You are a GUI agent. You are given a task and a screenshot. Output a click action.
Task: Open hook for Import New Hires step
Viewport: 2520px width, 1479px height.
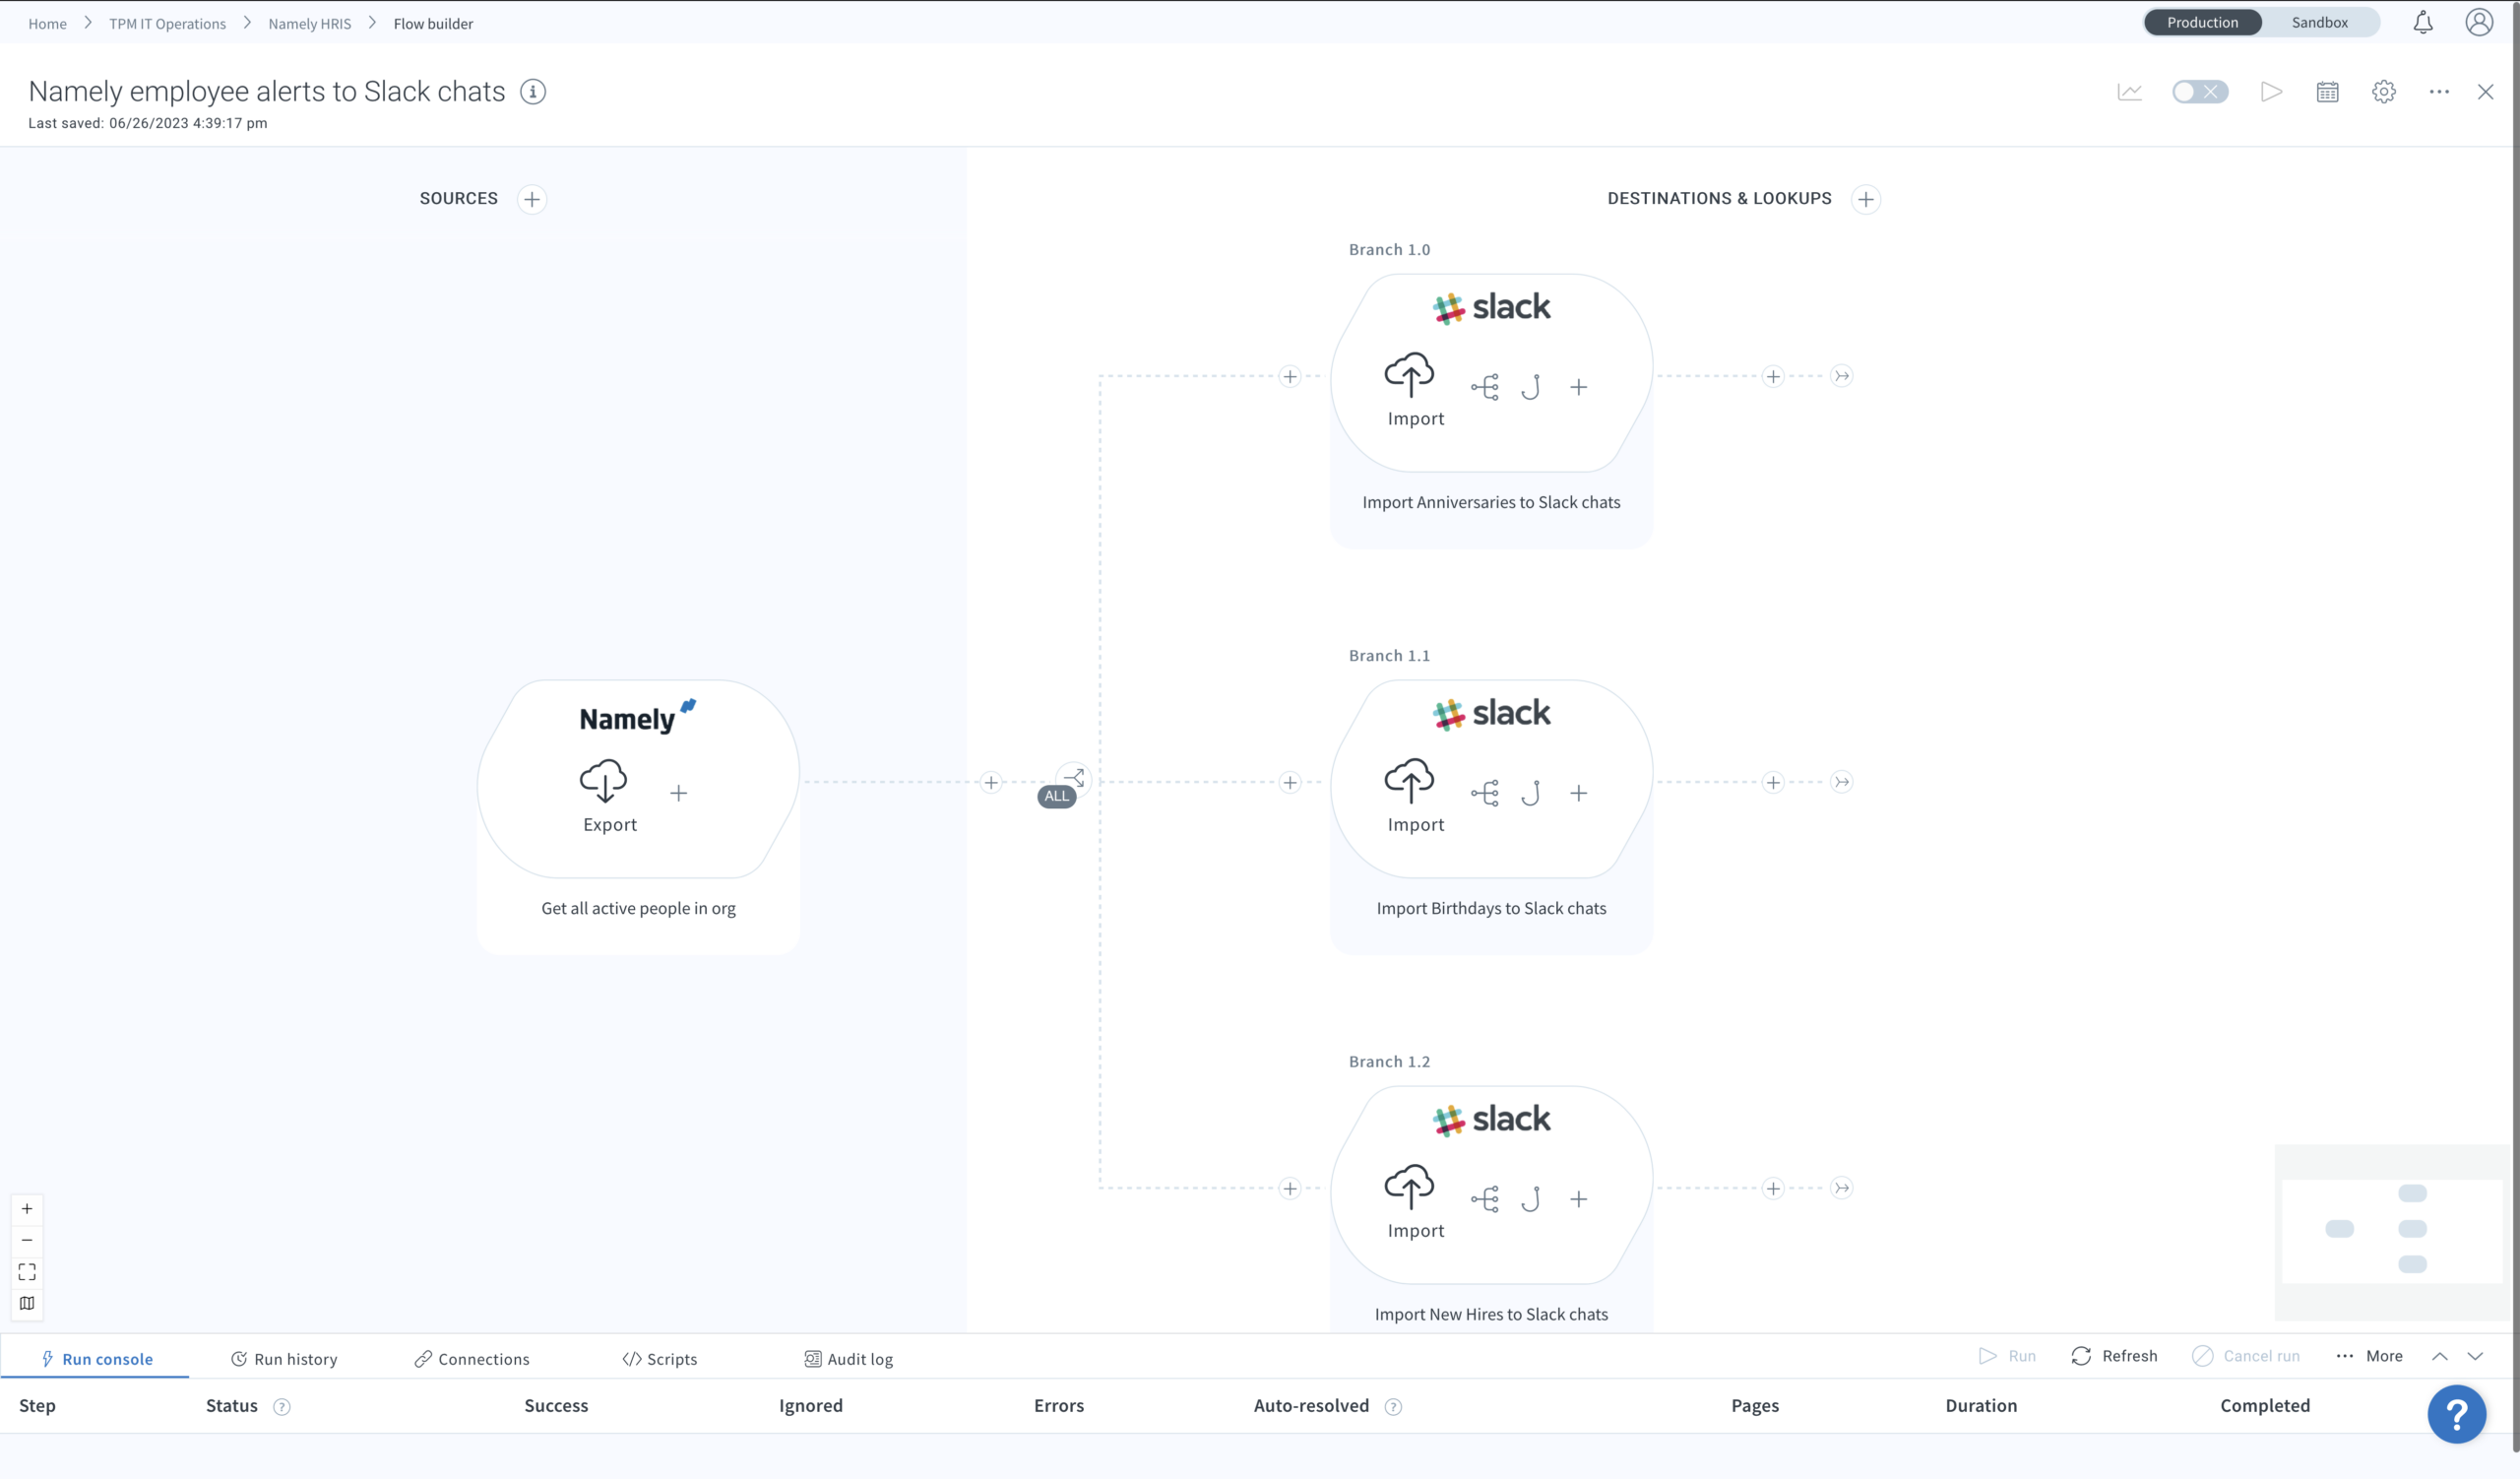click(x=1530, y=1199)
